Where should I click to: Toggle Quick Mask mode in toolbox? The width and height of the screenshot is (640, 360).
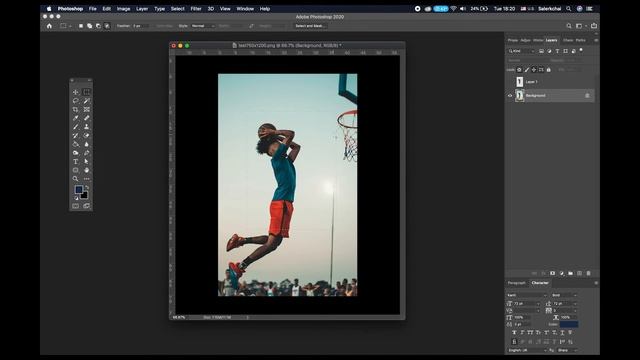[x=76, y=206]
